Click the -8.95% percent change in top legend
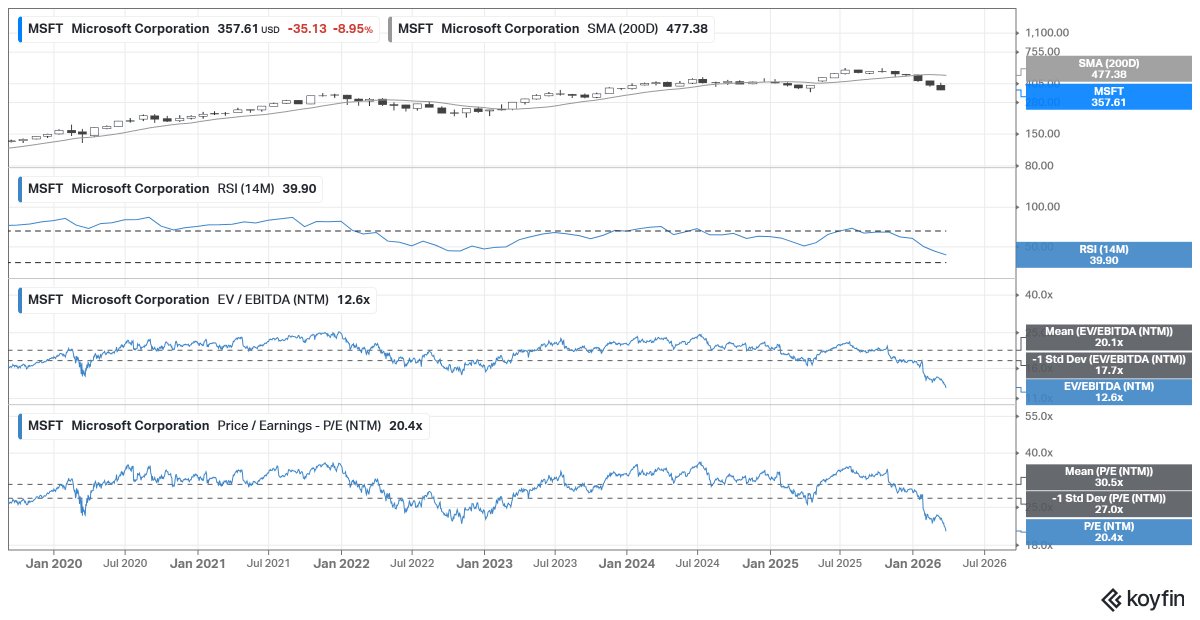This screenshot has width=1200, height=620. [x=354, y=29]
